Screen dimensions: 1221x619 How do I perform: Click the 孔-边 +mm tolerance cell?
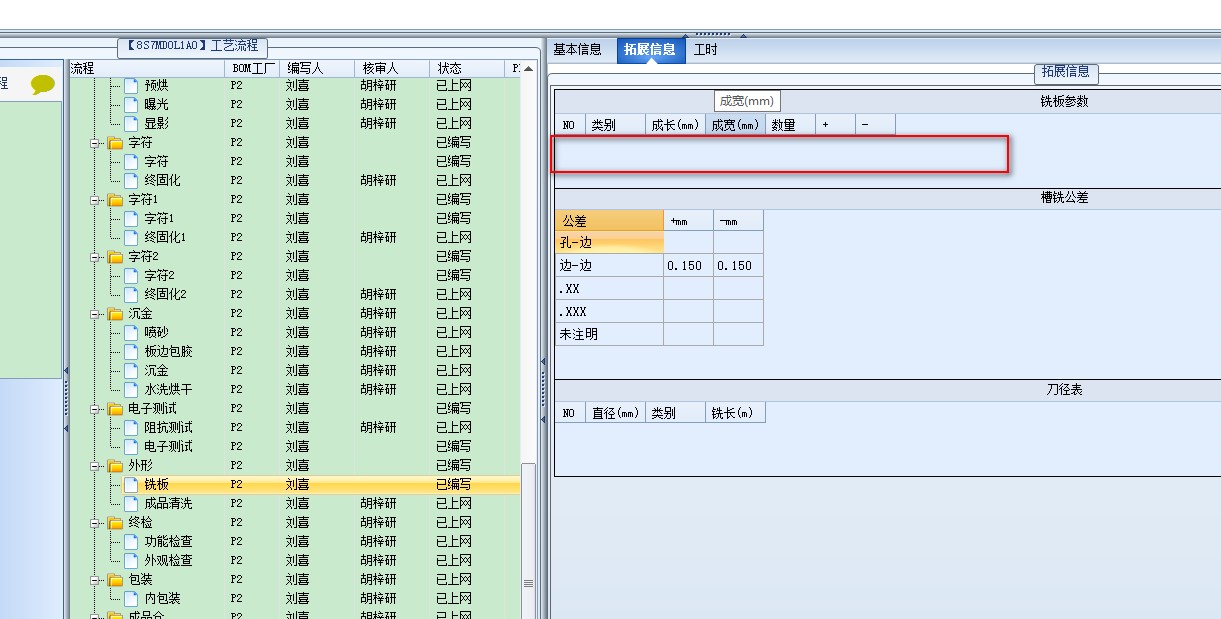pyautogui.click(x=688, y=243)
